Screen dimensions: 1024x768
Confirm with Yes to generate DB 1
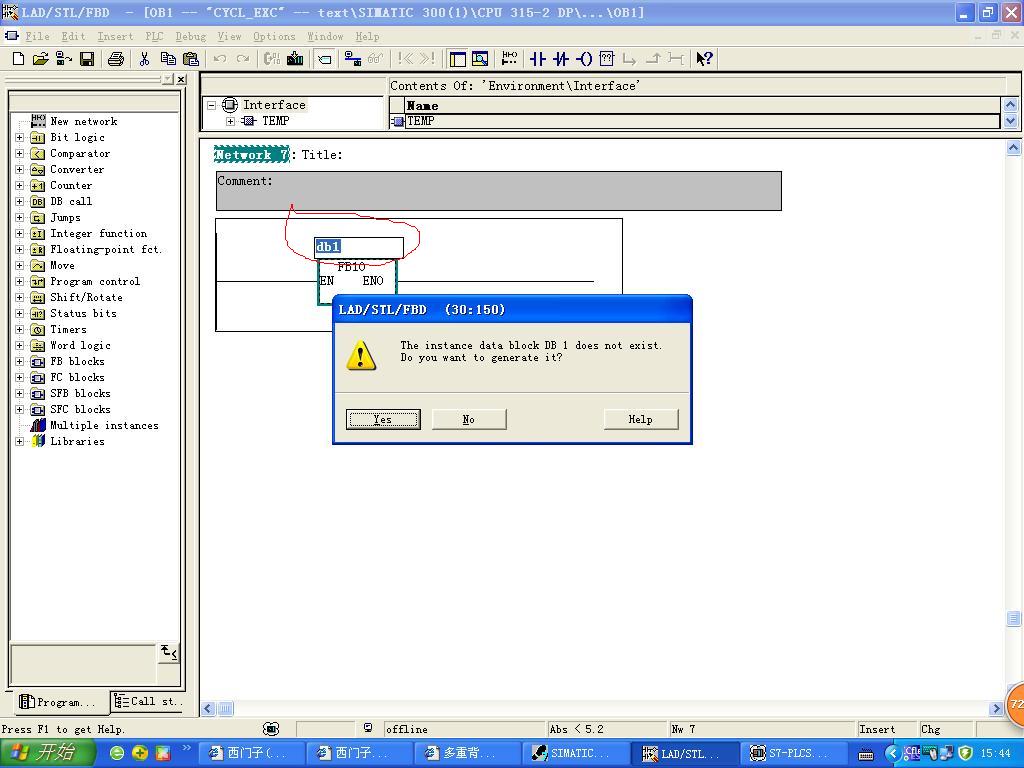point(383,419)
